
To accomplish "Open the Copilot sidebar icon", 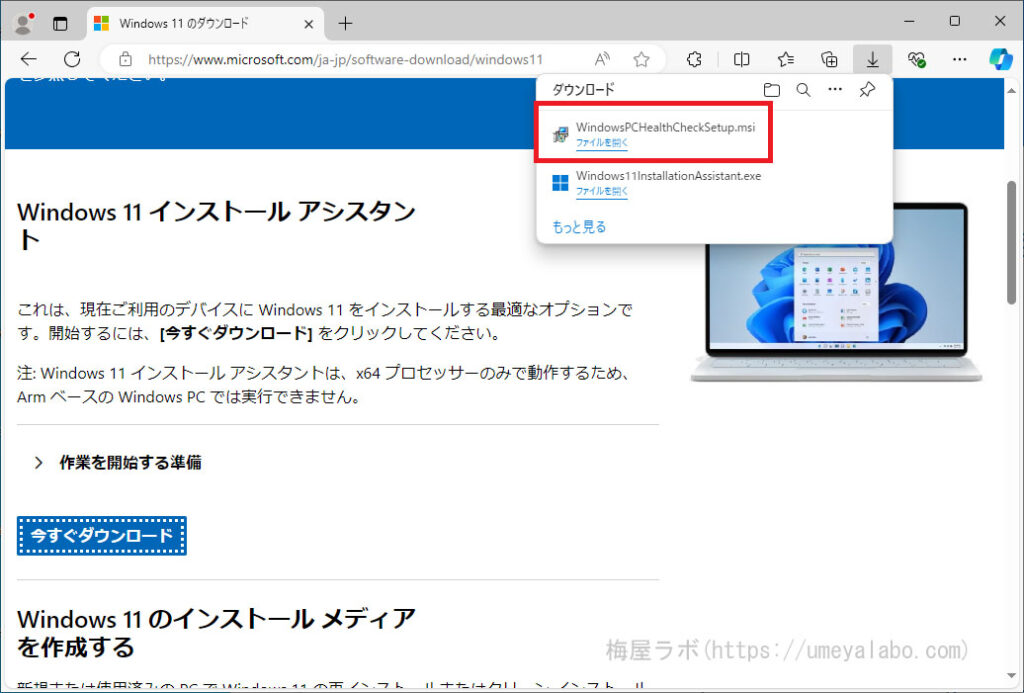I will click(x=1000, y=59).
